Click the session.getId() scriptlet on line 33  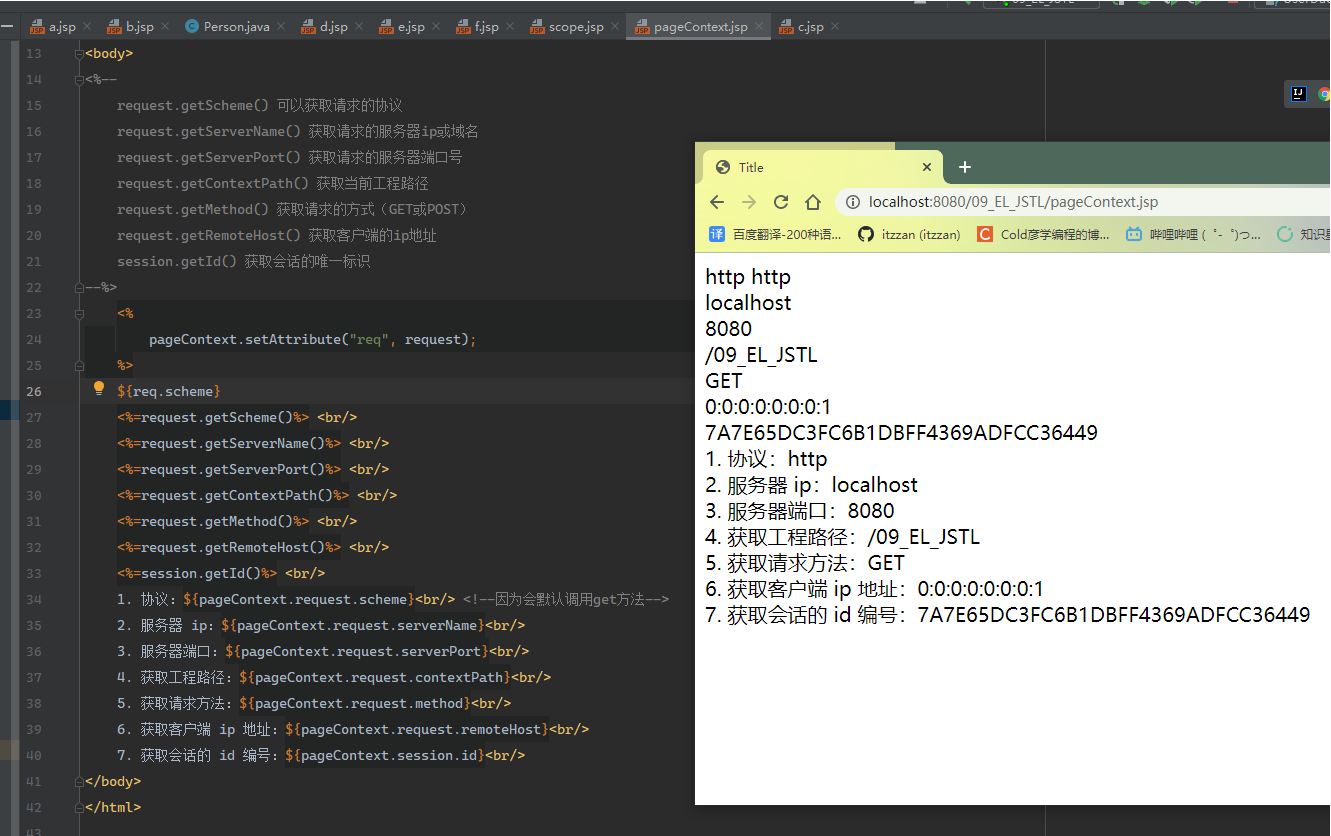[197, 574]
